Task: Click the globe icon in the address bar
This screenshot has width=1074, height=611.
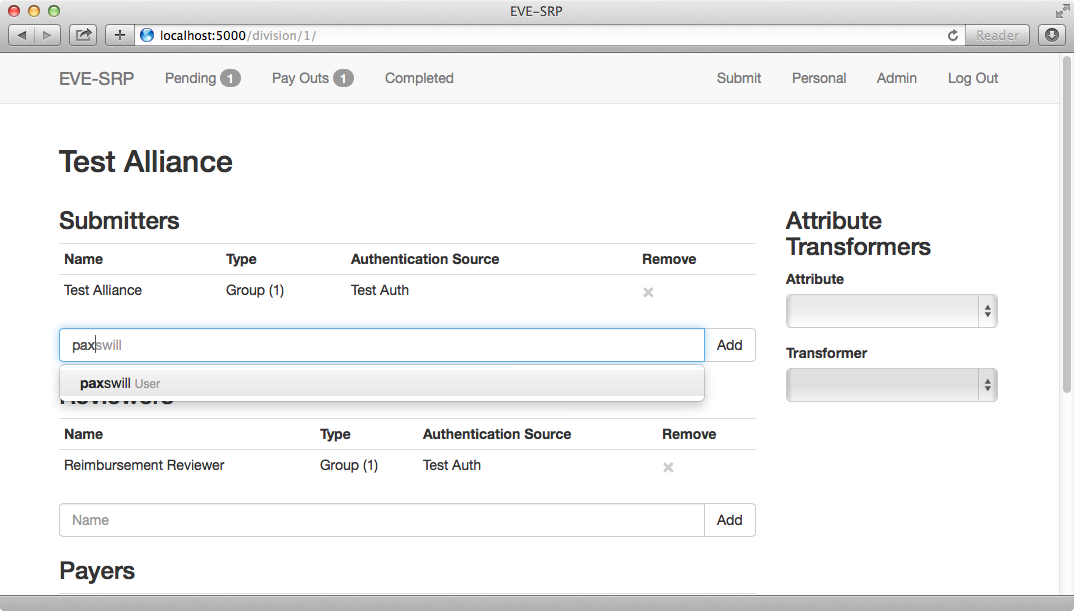Action: pos(147,35)
